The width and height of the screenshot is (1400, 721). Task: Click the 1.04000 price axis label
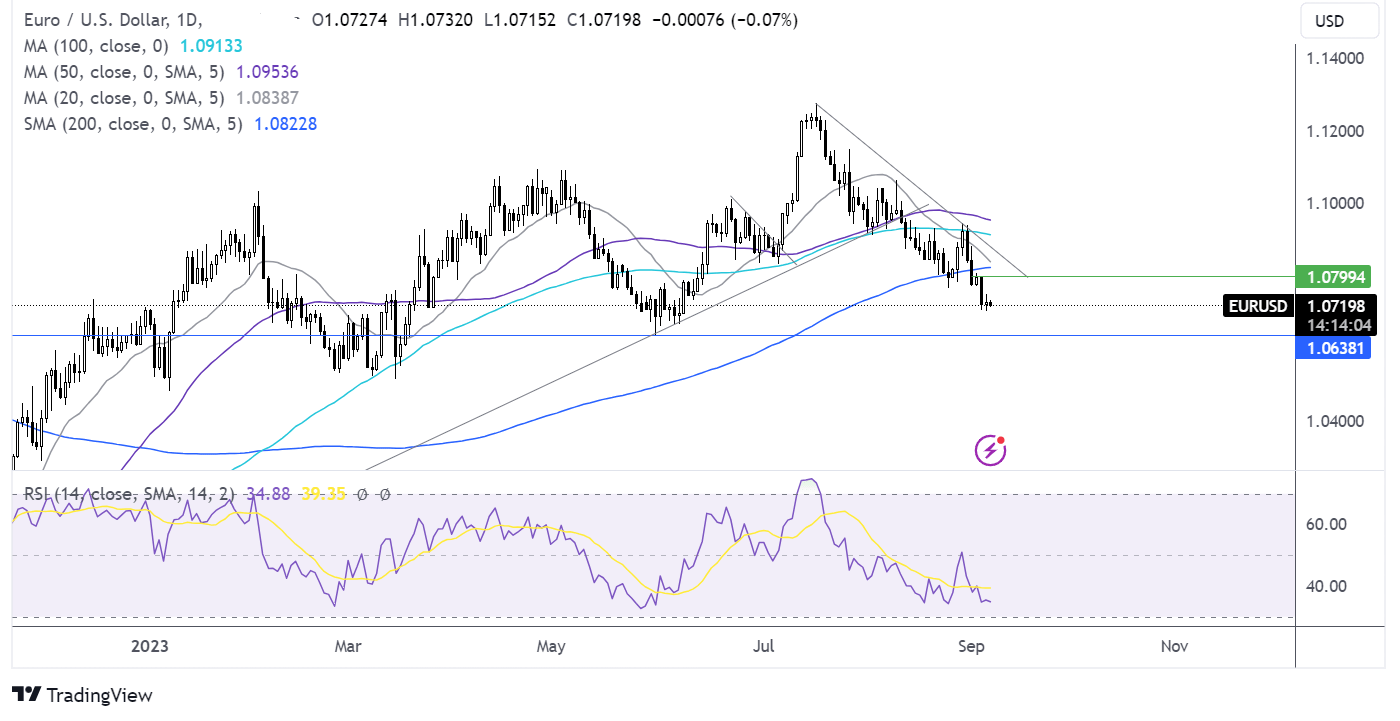pos(1335,420)
